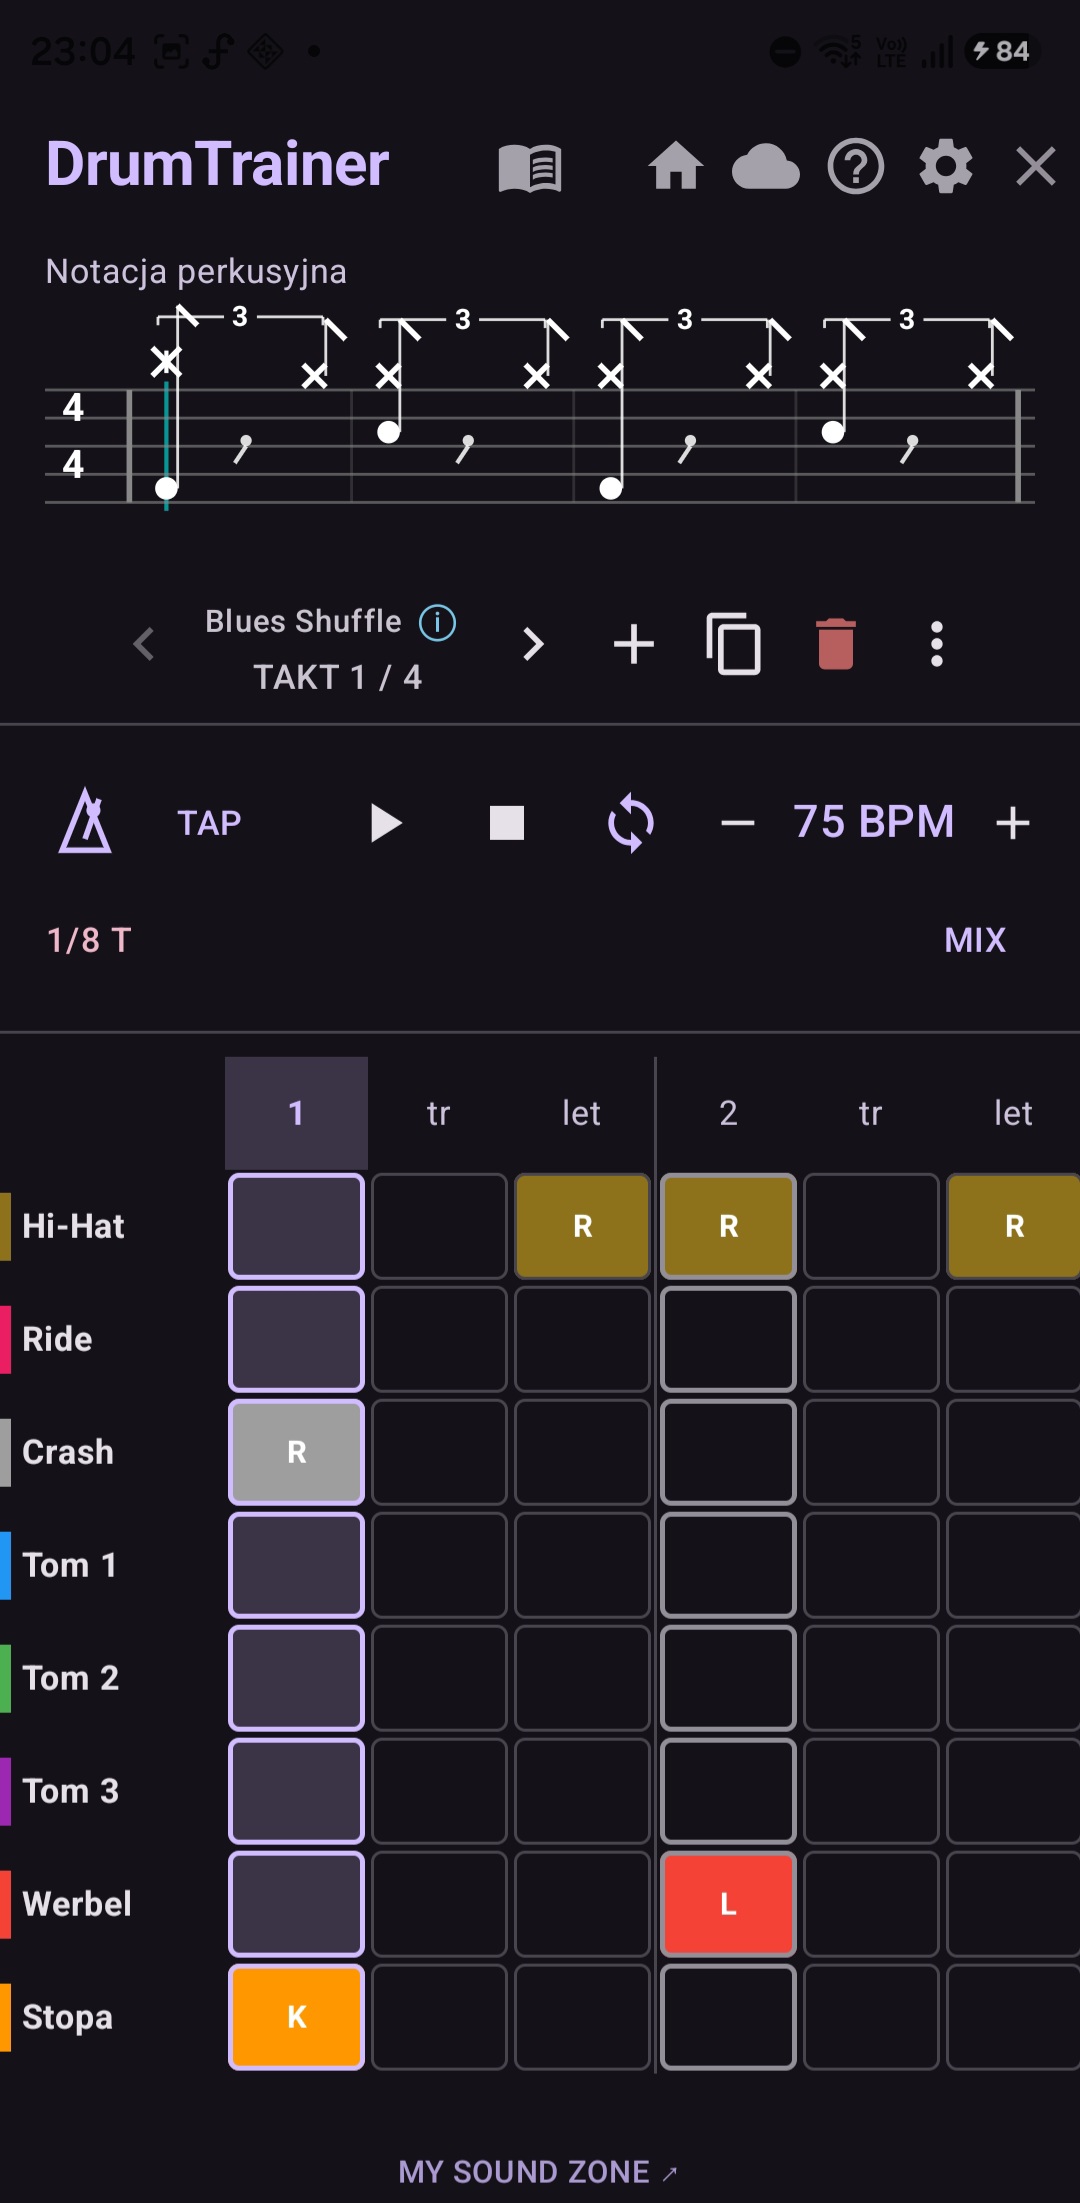Toggle Ride cell on beat 1

pyautogui.click(x=296, y=1339)
